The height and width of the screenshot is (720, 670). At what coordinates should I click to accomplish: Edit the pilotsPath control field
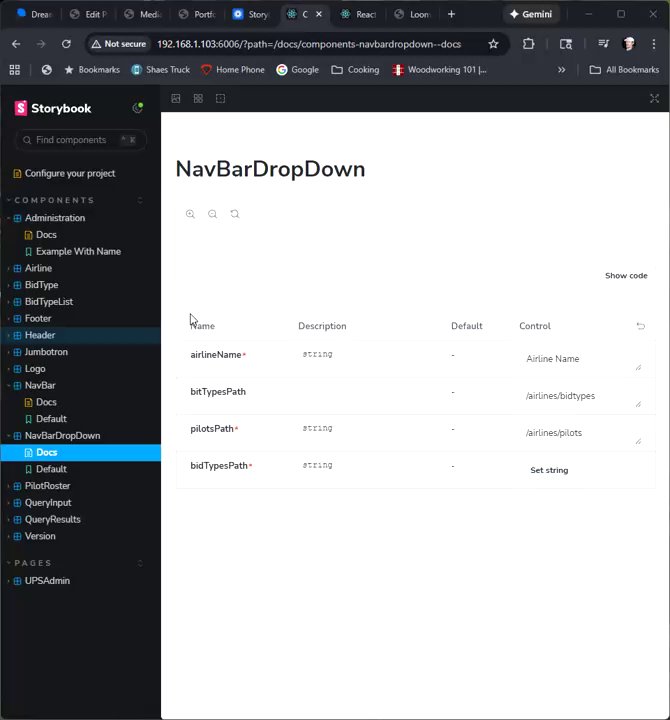[581, 433]
